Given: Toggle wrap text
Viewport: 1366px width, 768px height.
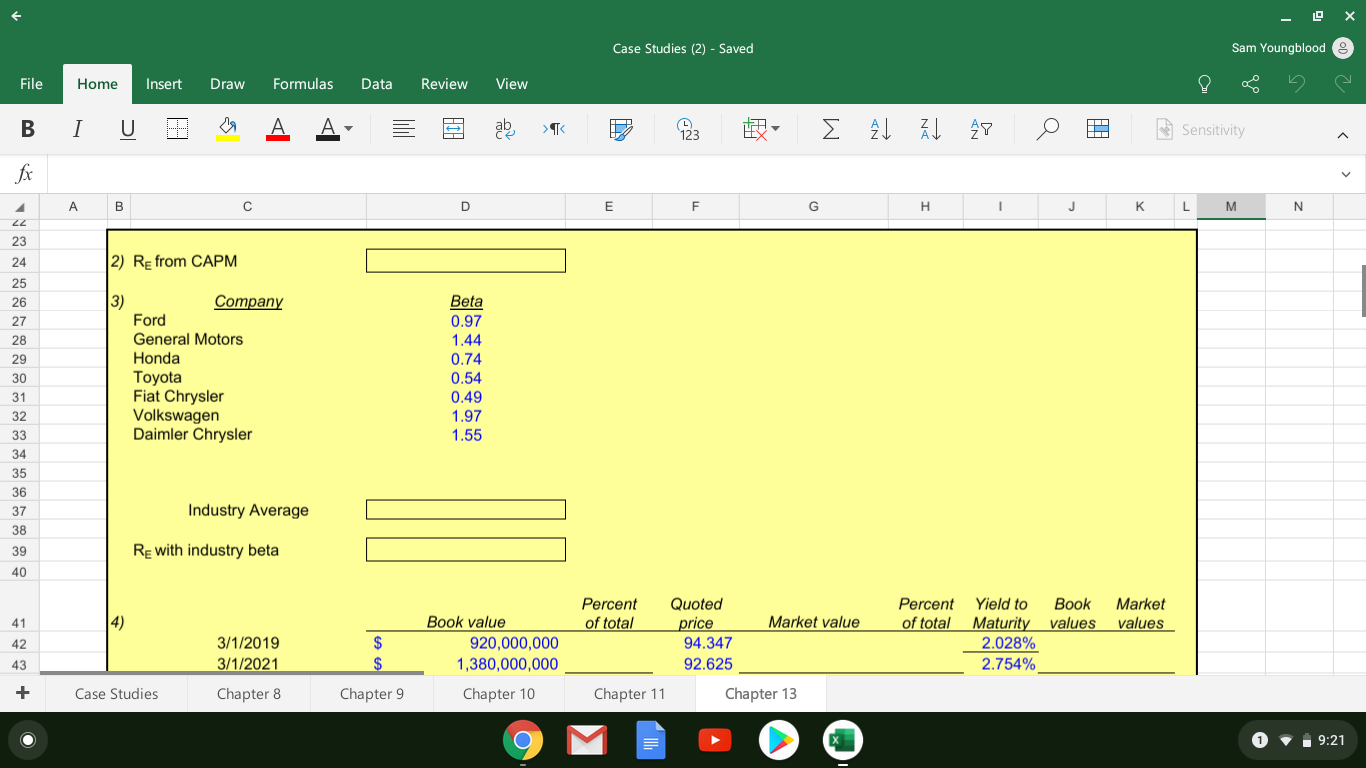Looking at the screenshot, I should click(x=503, y=130).
